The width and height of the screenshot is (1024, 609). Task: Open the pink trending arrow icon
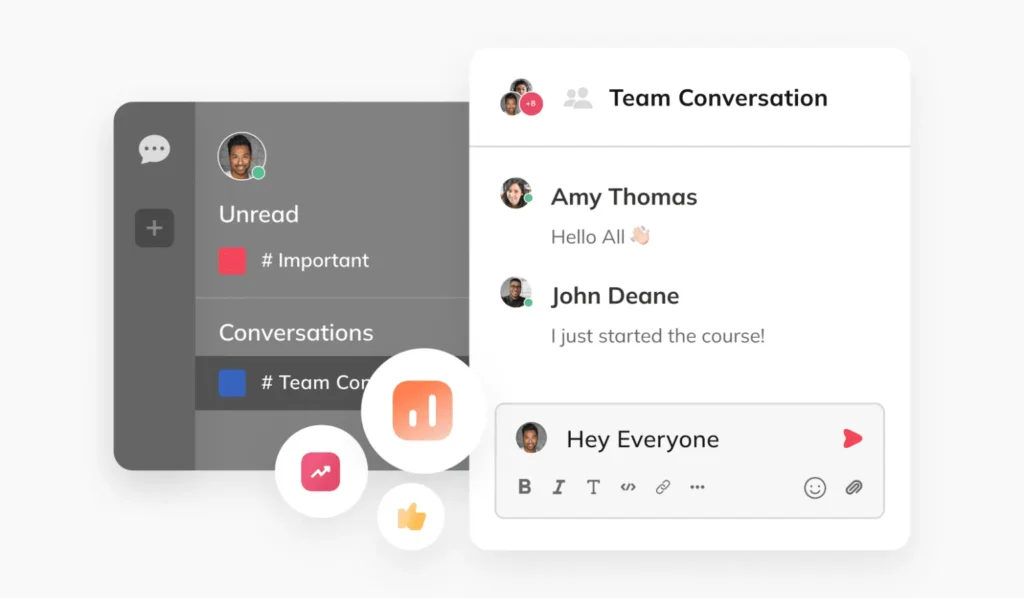[x=321, y=471]
